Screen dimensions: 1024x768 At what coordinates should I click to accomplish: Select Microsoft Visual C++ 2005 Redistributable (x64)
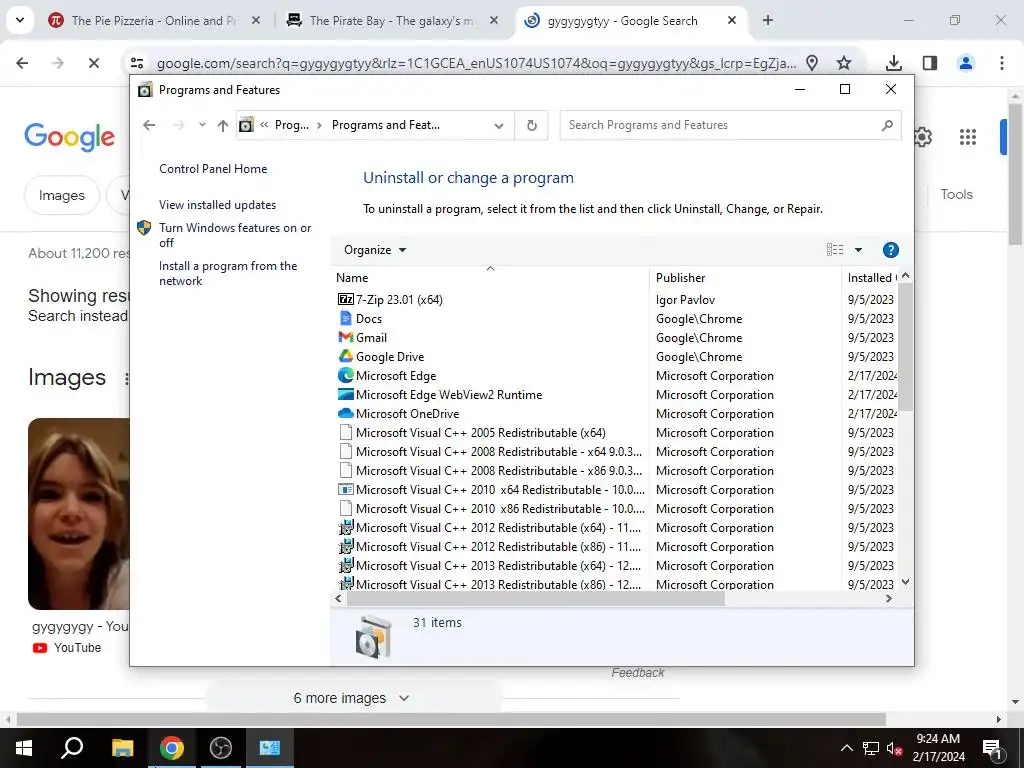click(x=481, y=432)
